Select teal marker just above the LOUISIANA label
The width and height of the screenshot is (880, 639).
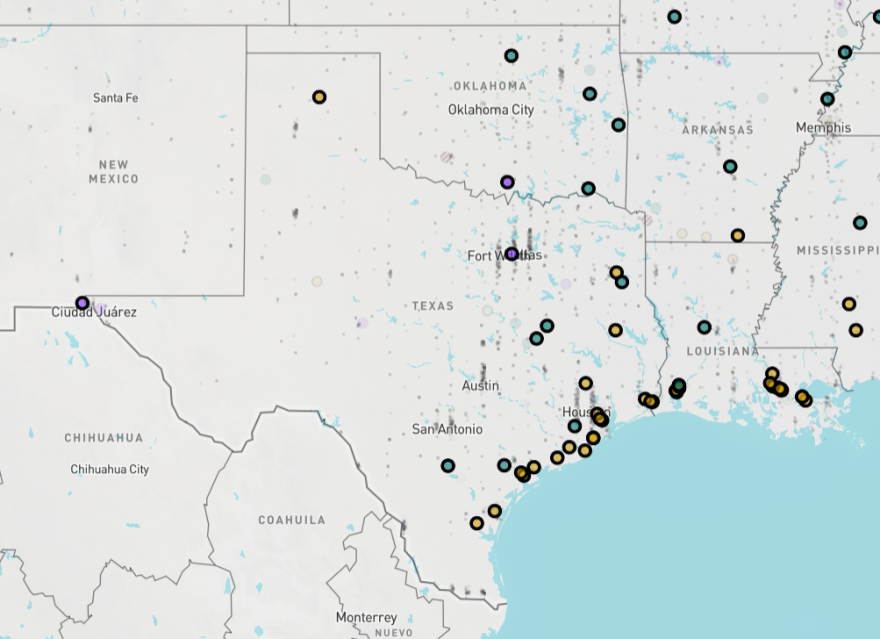[x=704, y=327]
